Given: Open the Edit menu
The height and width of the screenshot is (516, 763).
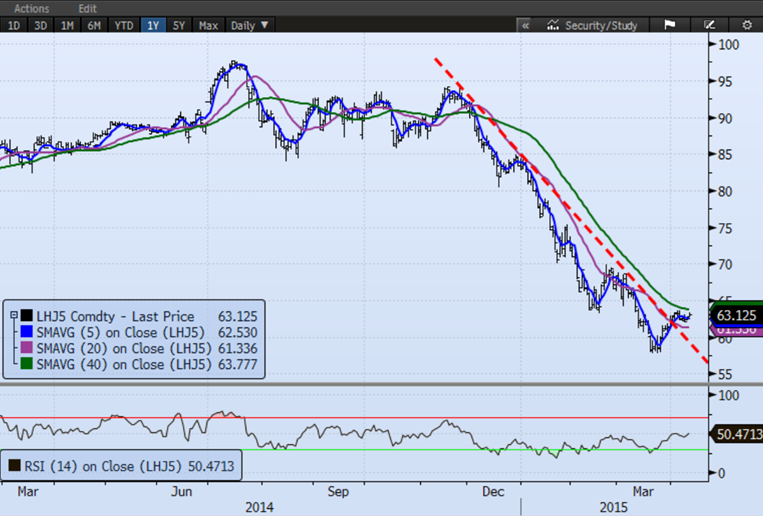Looking at the screenshot, I should [x=90, y=8].
